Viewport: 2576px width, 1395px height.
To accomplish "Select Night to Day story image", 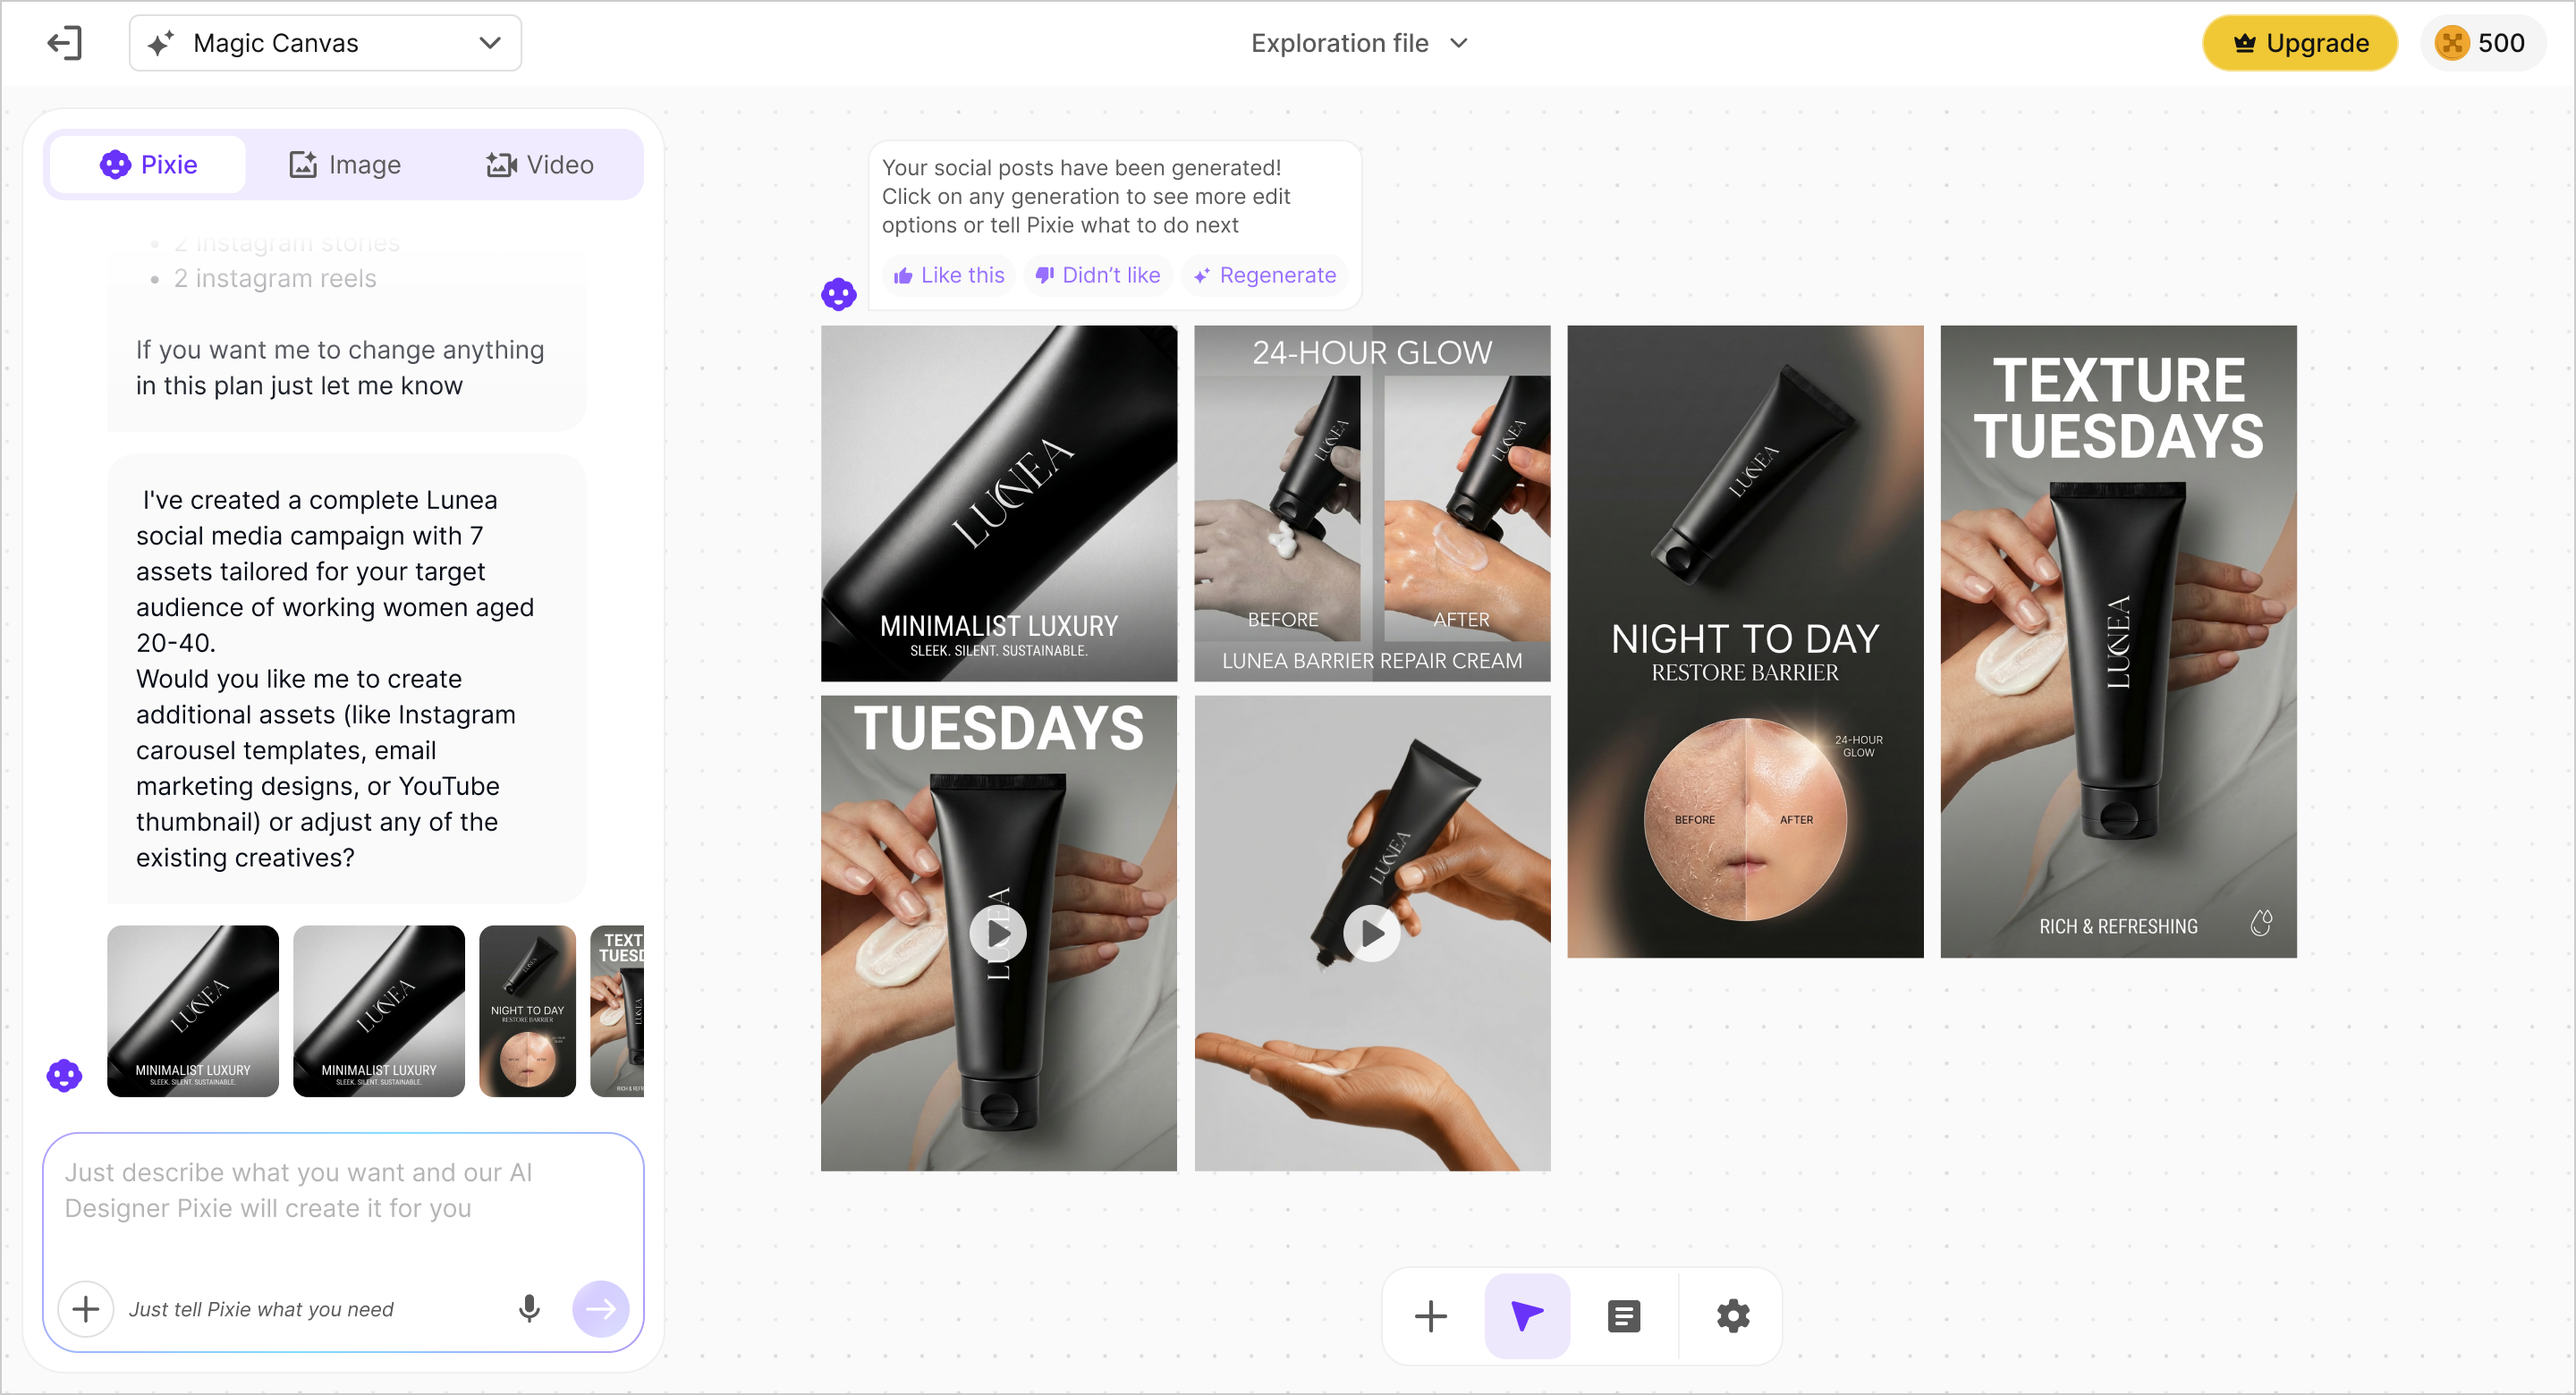I will click(x=1745, y=641).
